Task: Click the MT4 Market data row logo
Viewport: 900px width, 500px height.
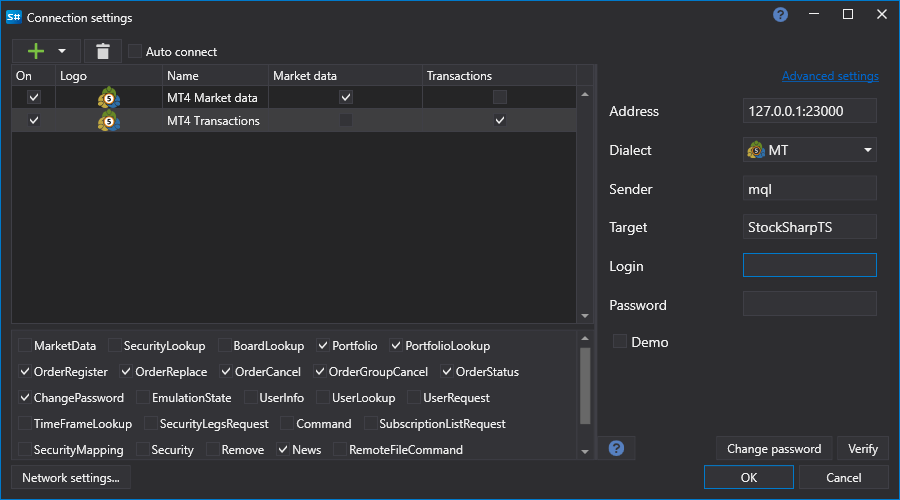Action: point(108,98)
